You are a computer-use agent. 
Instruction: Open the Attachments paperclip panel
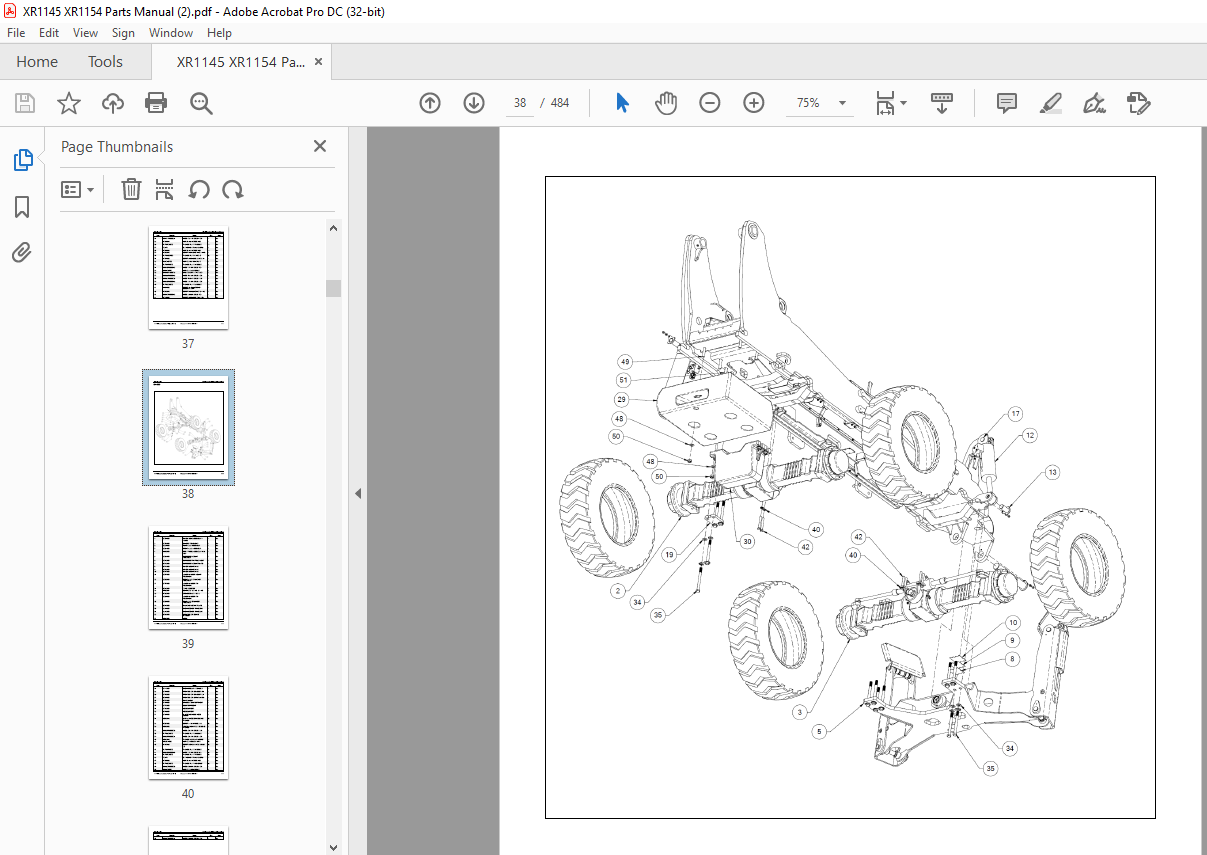22,253
